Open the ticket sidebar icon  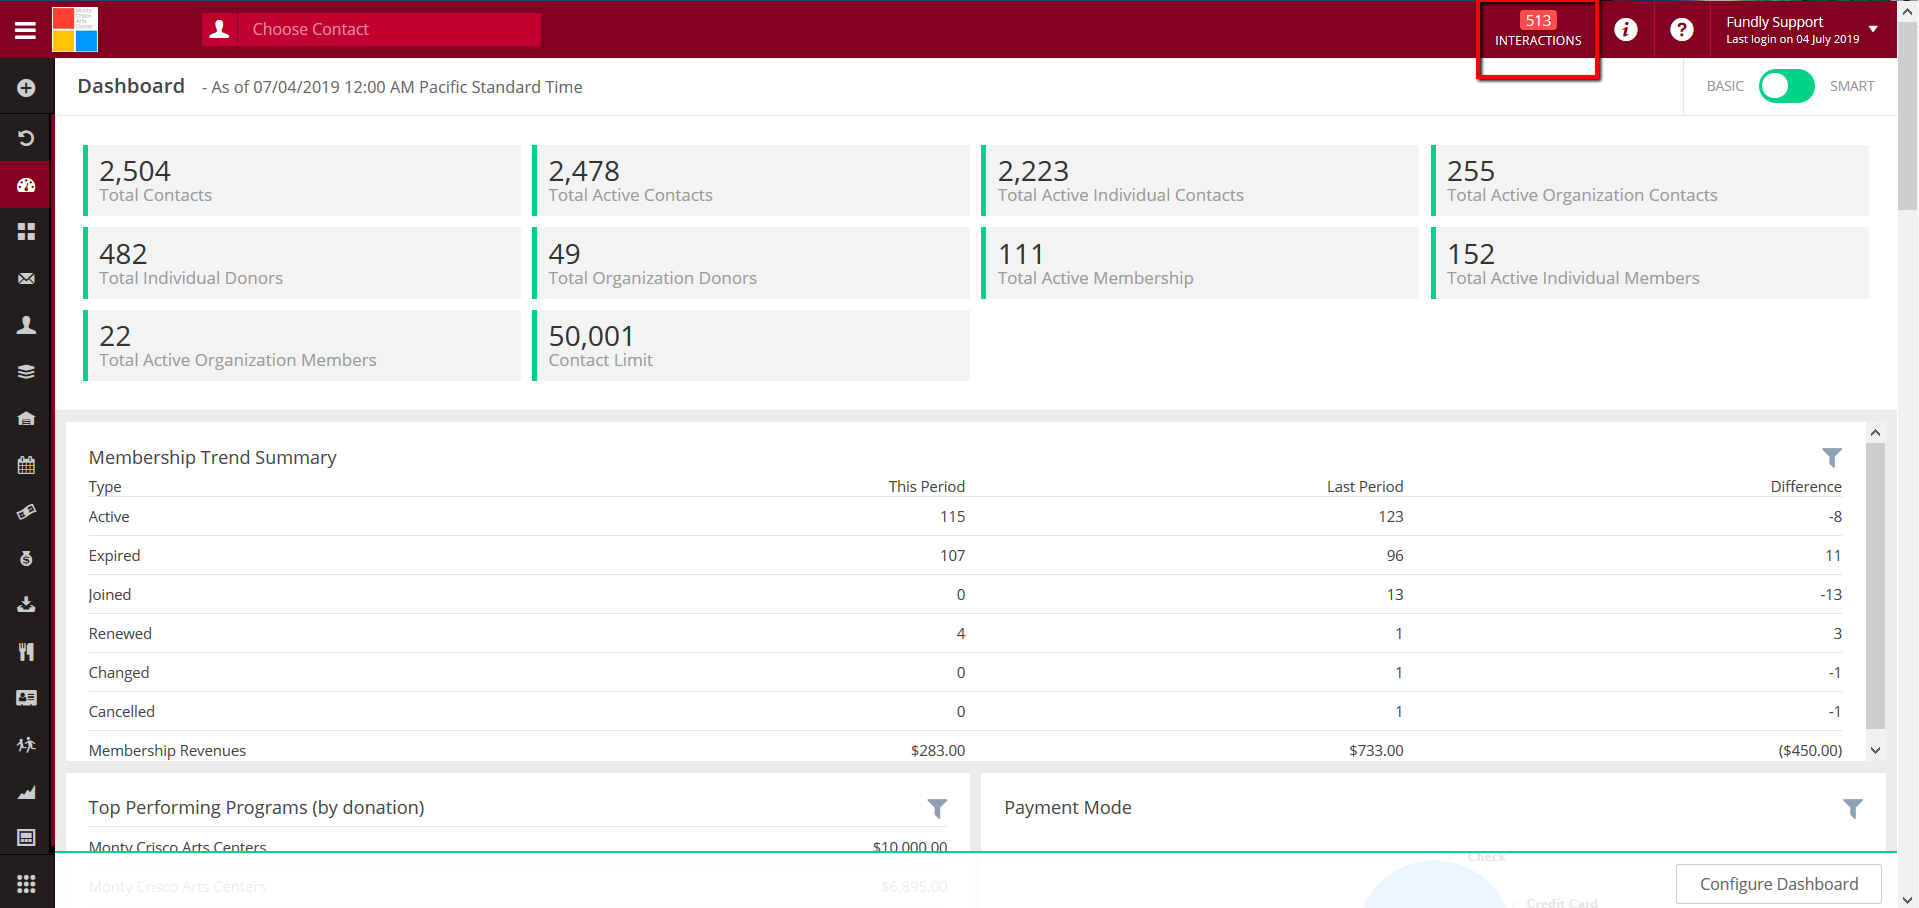26,512
